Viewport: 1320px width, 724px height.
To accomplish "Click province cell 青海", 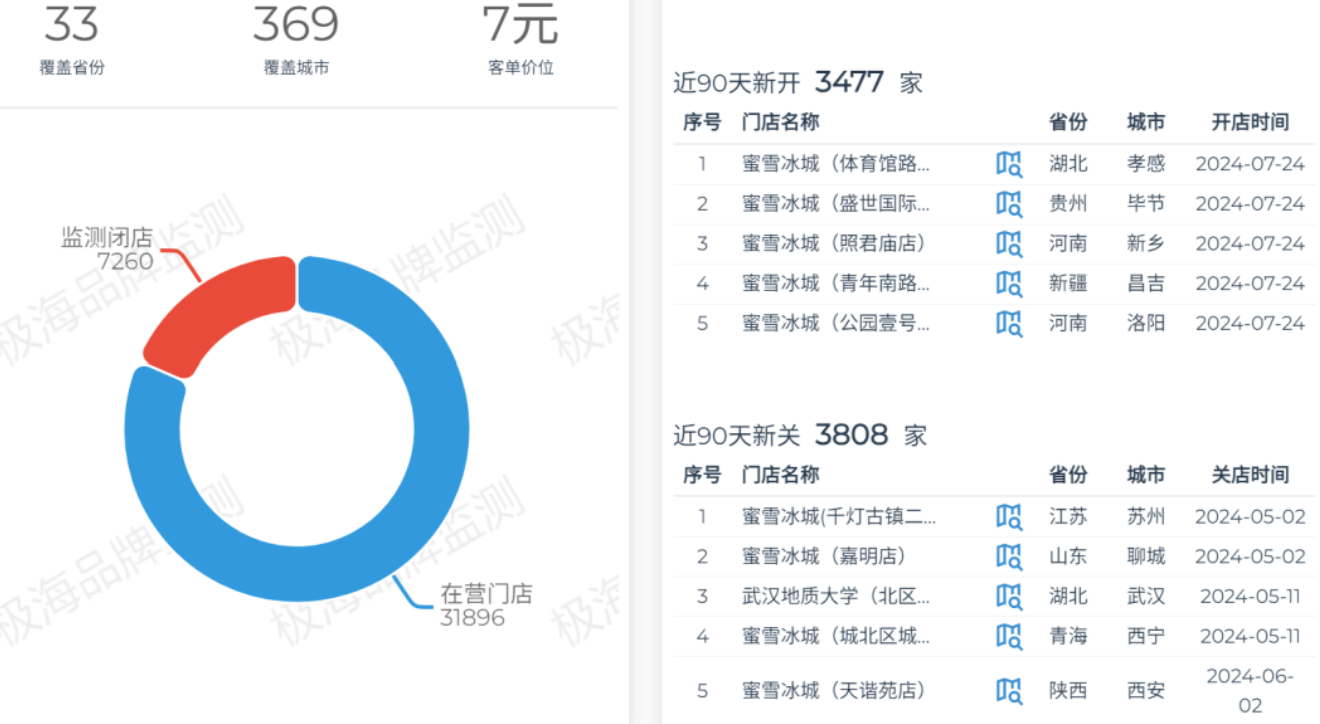I will (1068, 637).
